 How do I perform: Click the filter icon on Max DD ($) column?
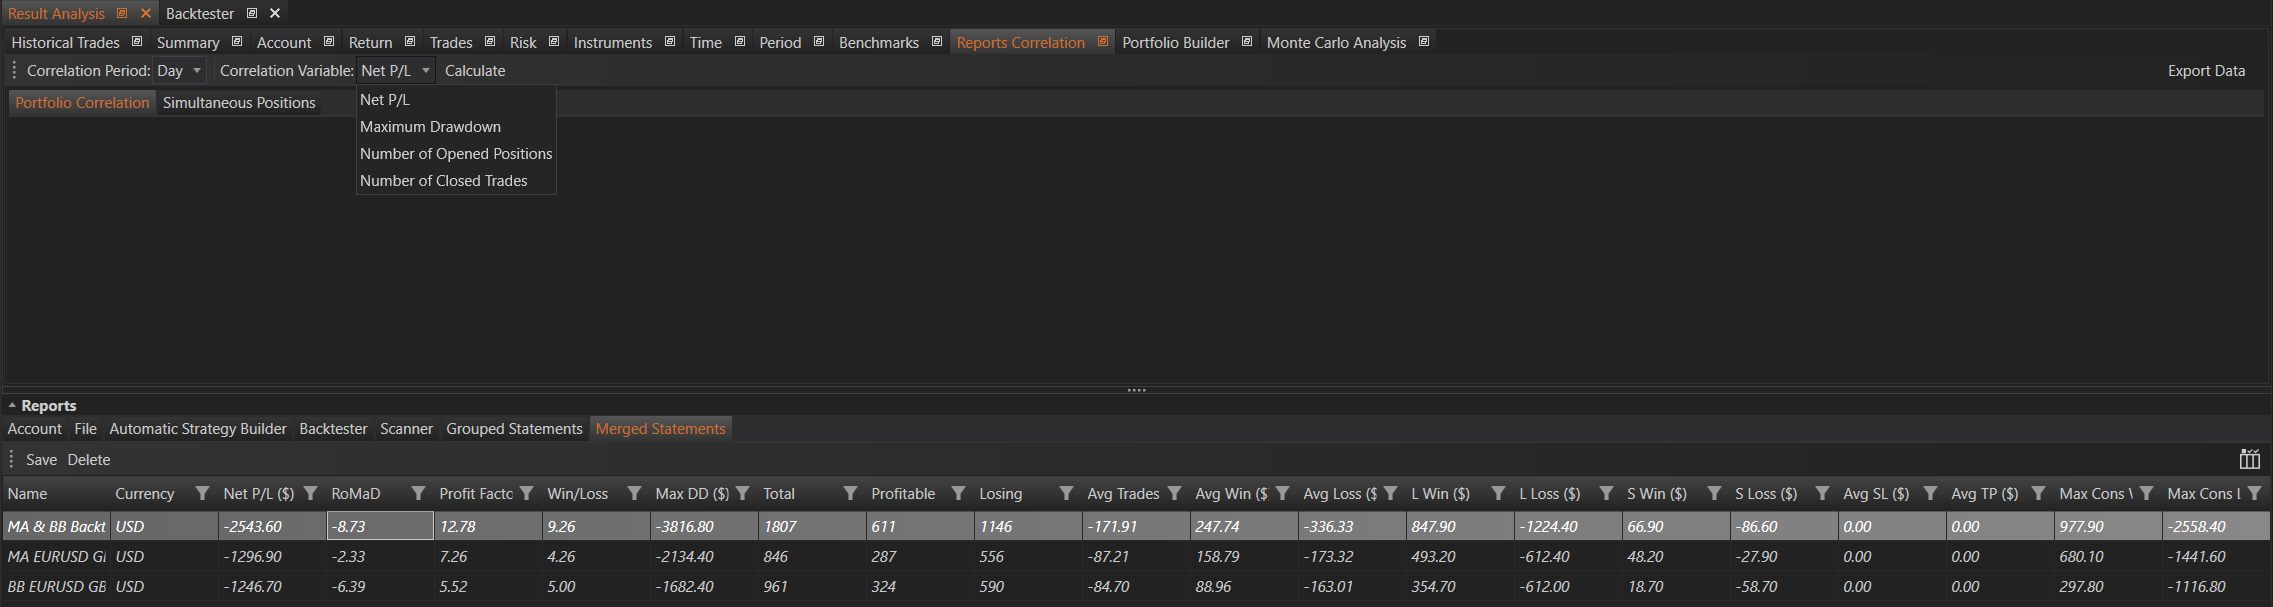click(742, 493)
